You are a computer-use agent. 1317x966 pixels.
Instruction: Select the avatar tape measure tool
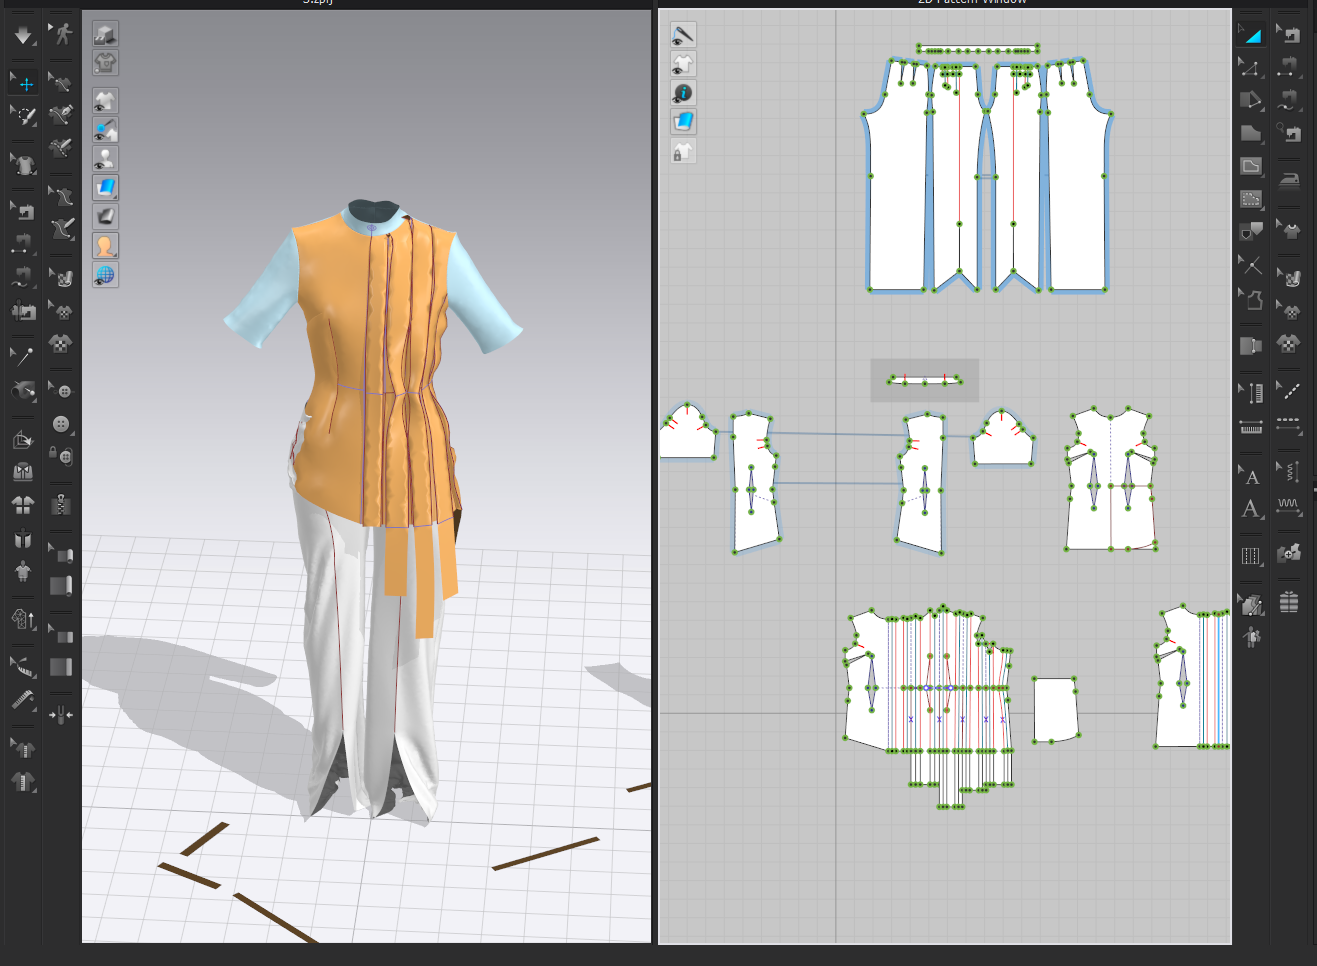click(23, 701)
